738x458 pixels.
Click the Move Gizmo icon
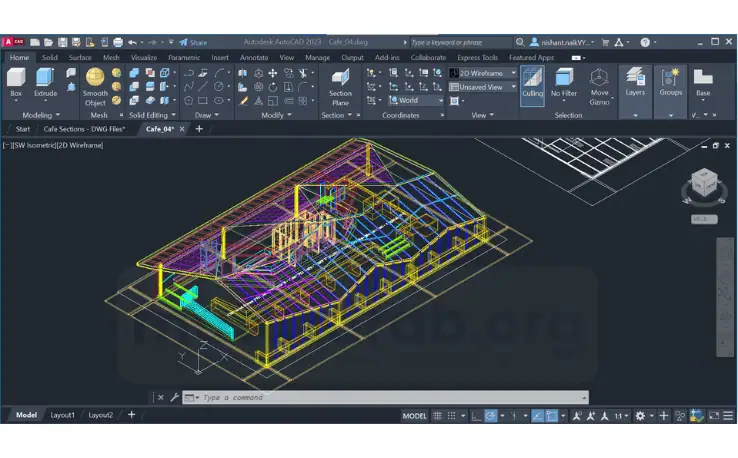(x=599, y=83)
